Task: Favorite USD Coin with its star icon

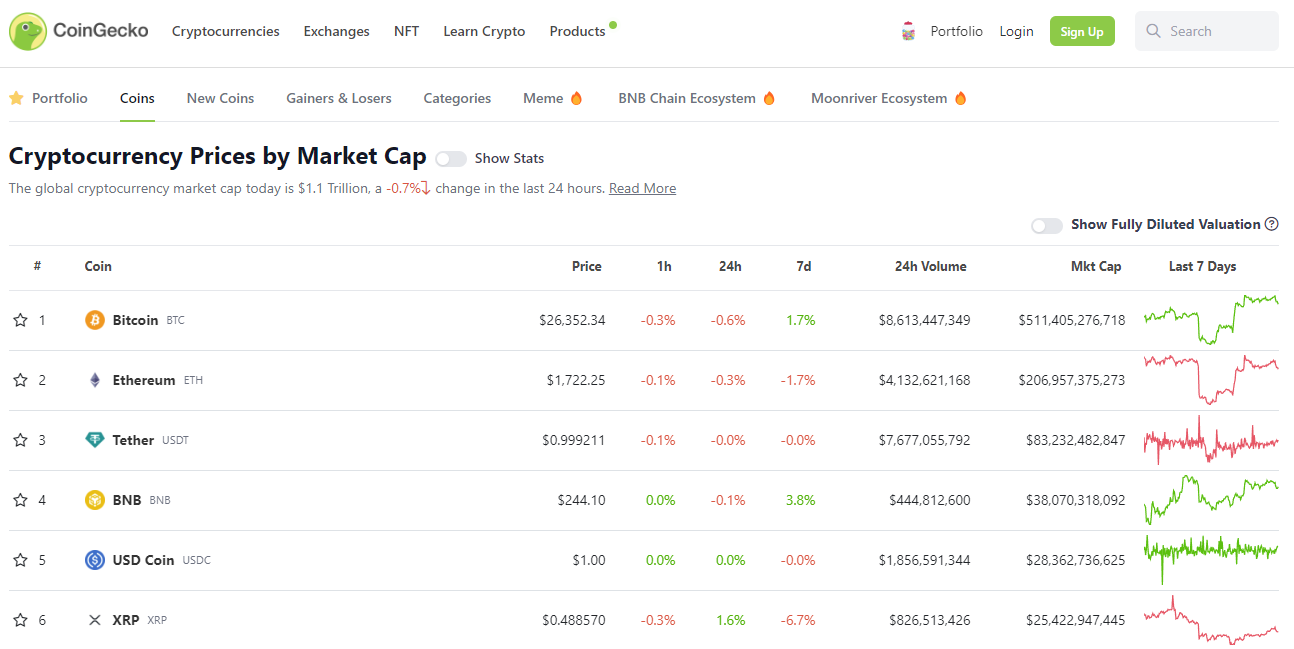Action: (20, 560)
